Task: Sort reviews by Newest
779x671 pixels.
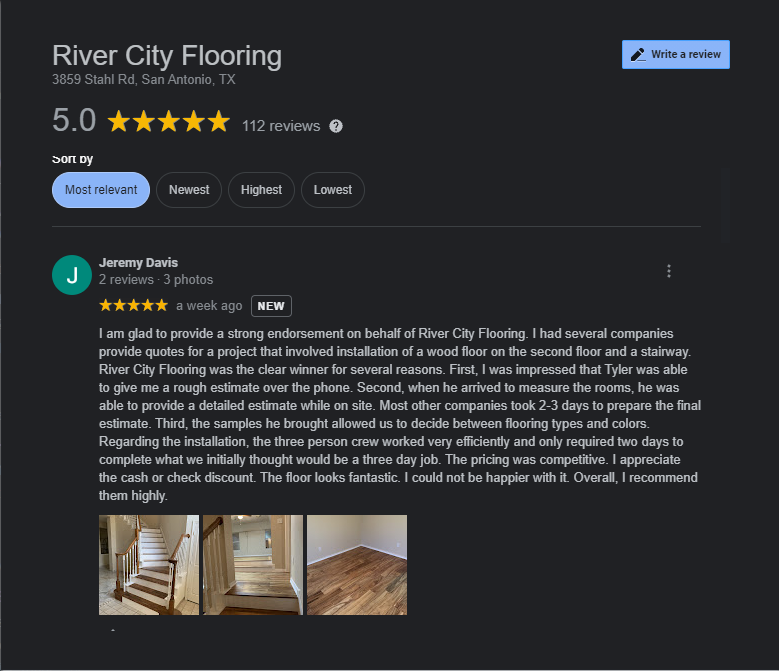Action: 189,190
